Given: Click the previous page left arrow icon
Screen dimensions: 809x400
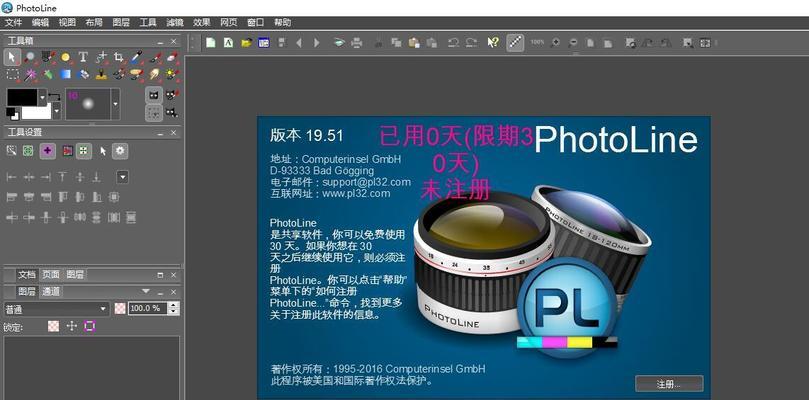Looking at the screenshot, I should pyautogui.click(x=299, y=43).
